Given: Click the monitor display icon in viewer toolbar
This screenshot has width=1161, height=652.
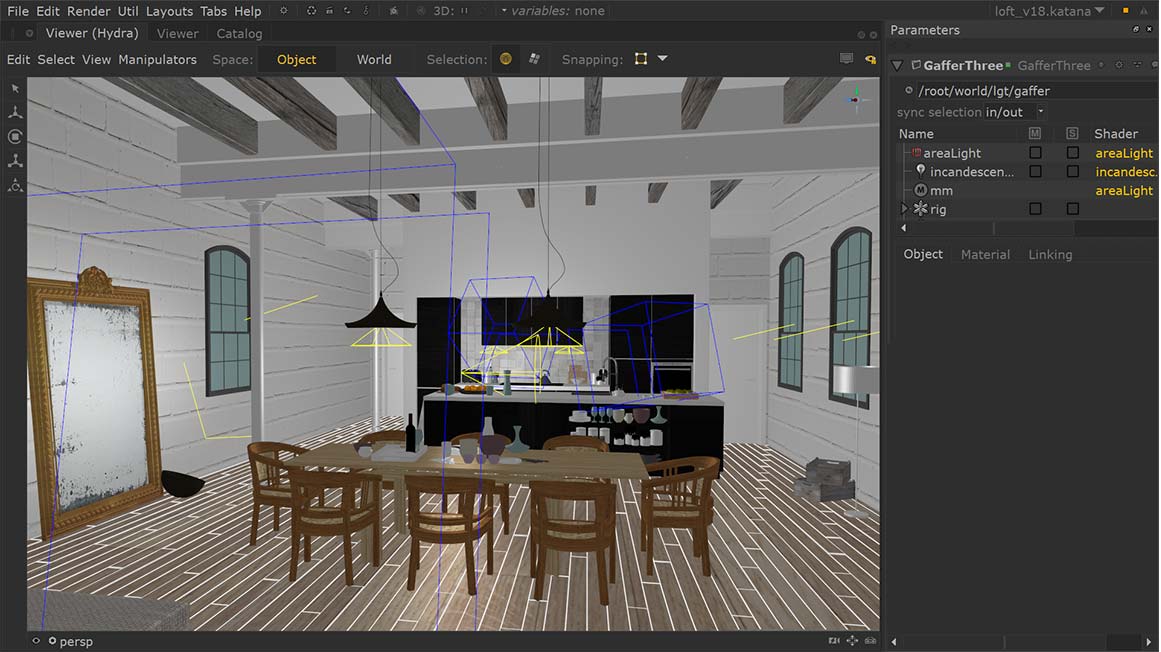Looking at the screenshot, I should tap(847, 59).
